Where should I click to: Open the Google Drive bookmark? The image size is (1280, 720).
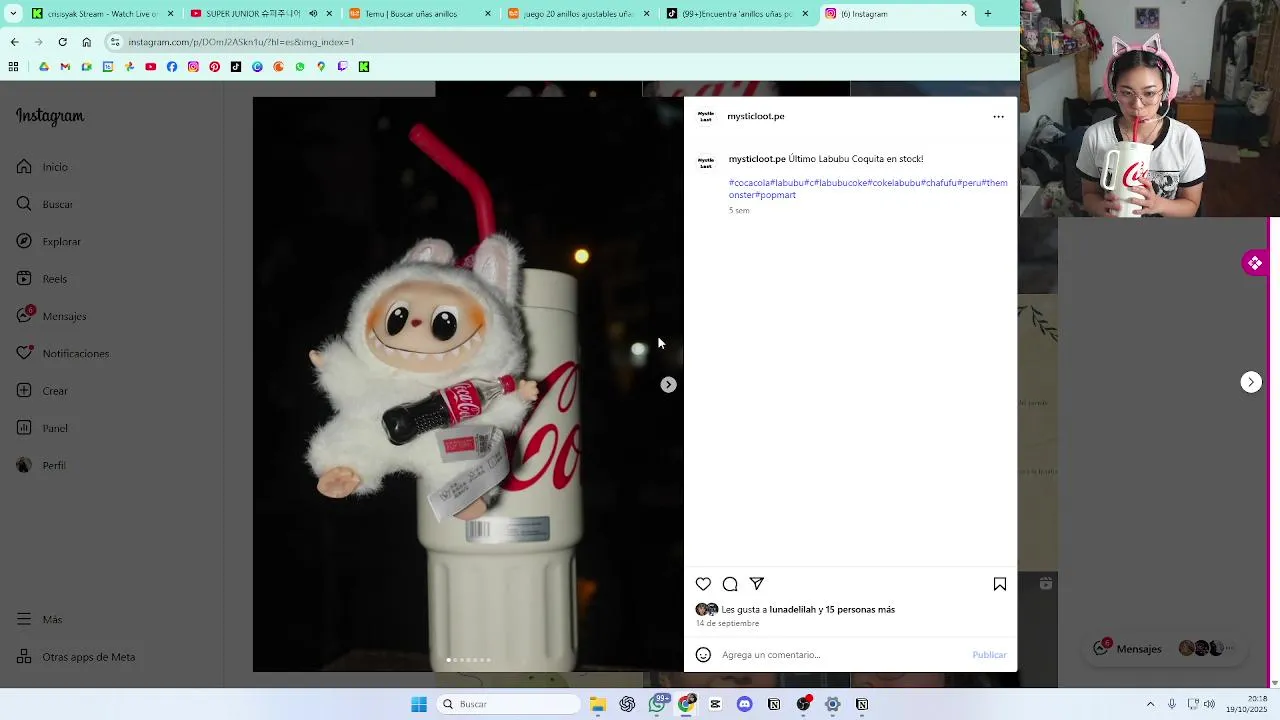[44, 67]
